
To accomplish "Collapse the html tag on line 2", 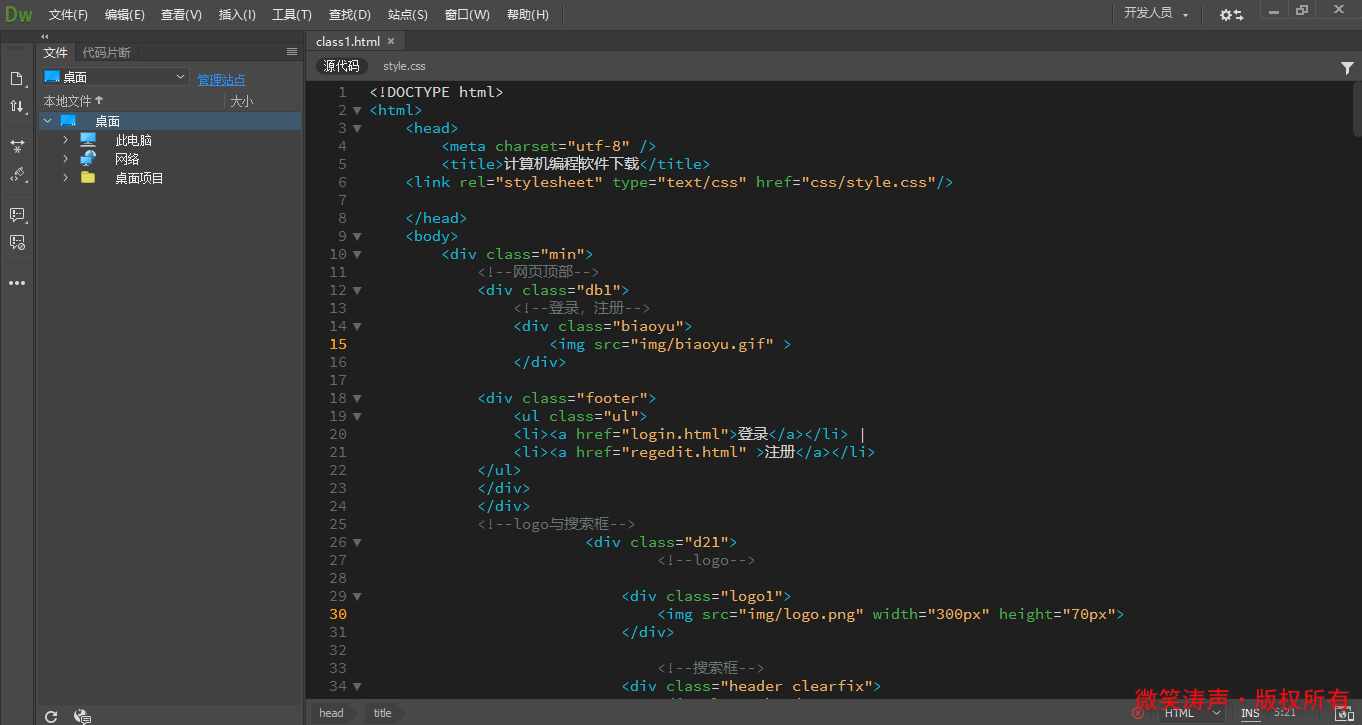I will [357, 110].
